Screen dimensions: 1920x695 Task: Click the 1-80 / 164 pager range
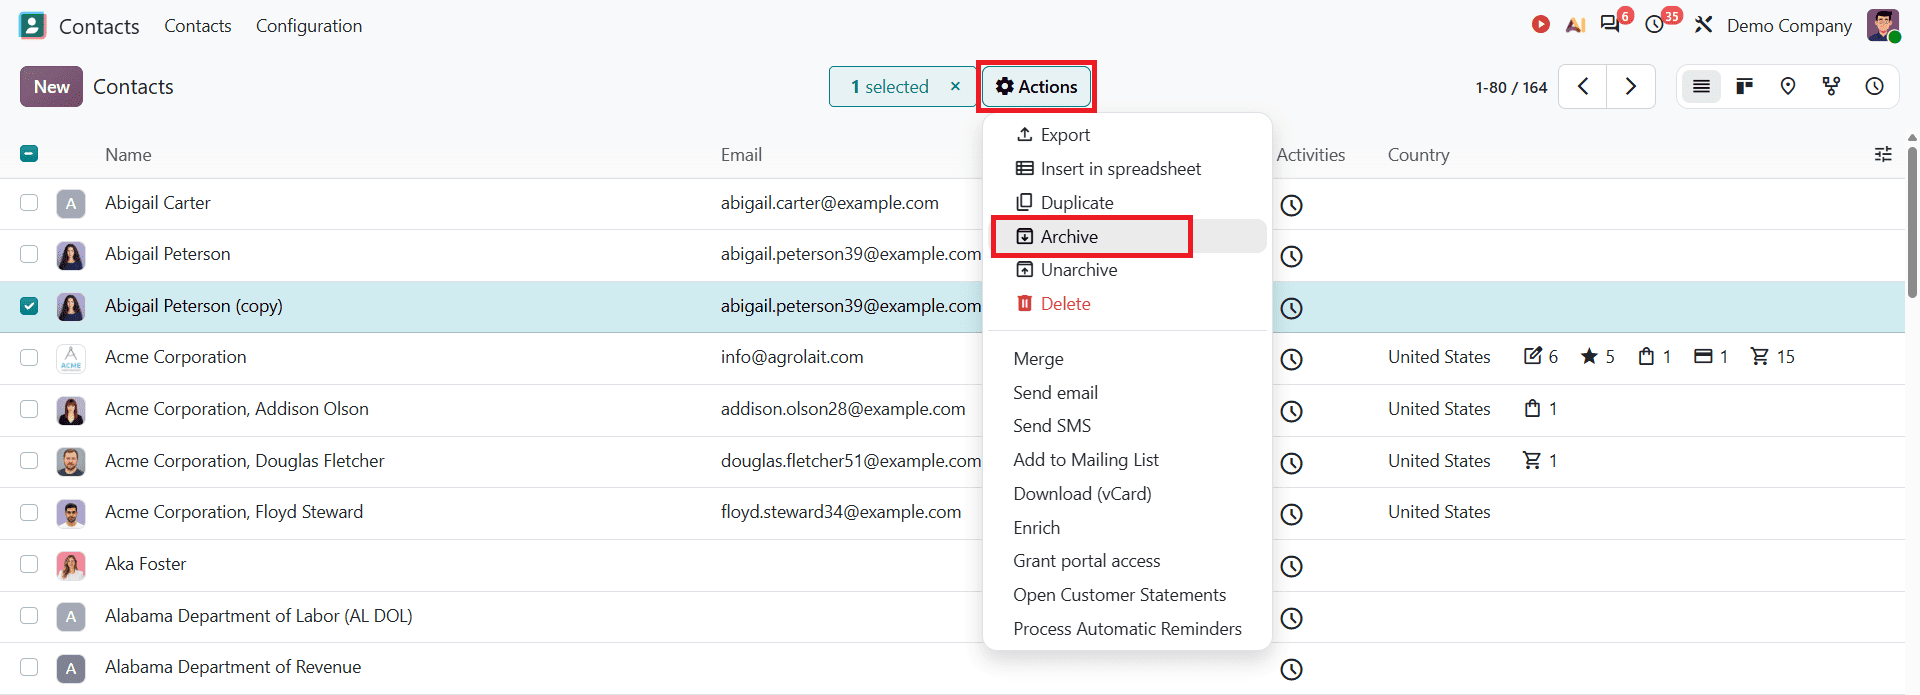click(x=1511, y=88)
